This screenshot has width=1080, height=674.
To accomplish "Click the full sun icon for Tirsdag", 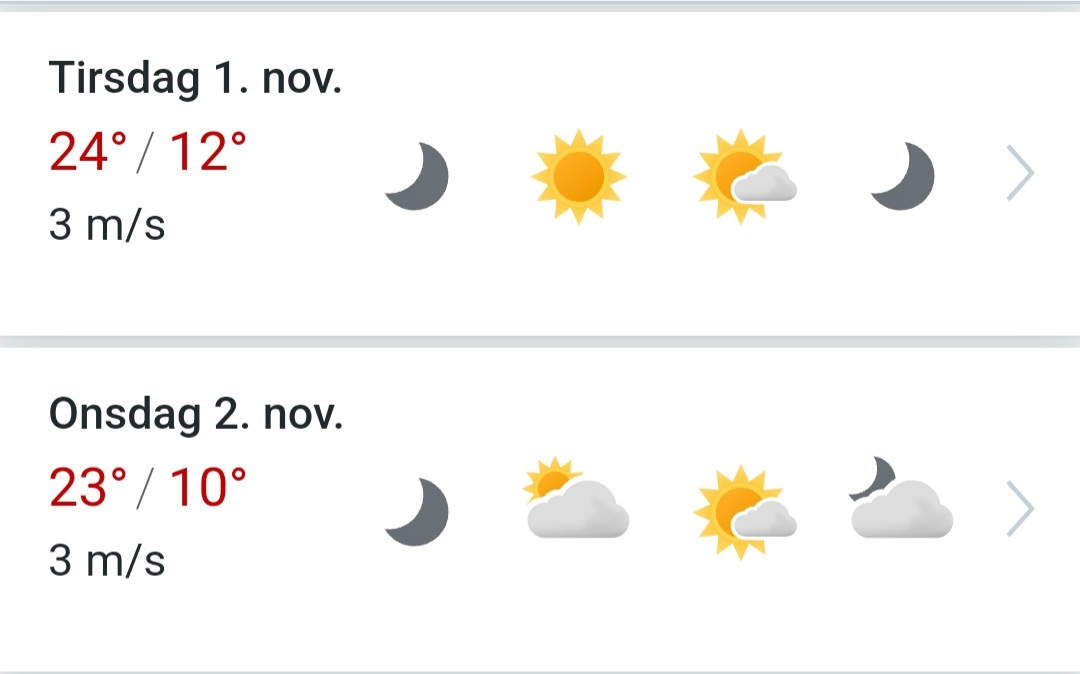I will [578, 177].
